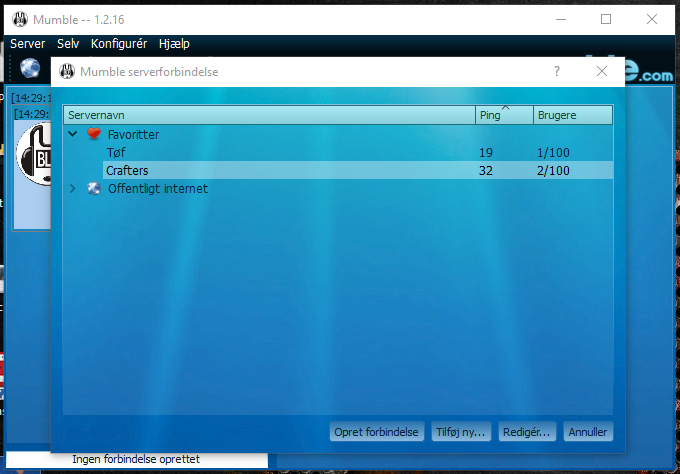Sort by the Brugere column header

click(572, 116)
